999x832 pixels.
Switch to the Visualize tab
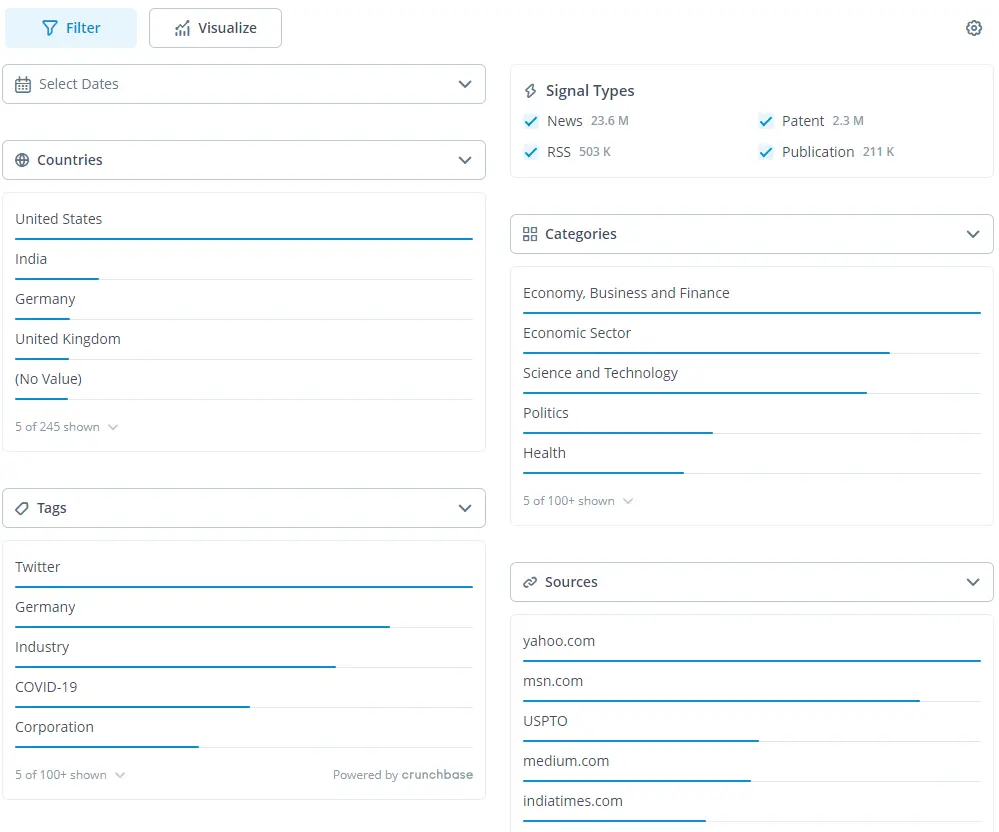tap(215, 28)
